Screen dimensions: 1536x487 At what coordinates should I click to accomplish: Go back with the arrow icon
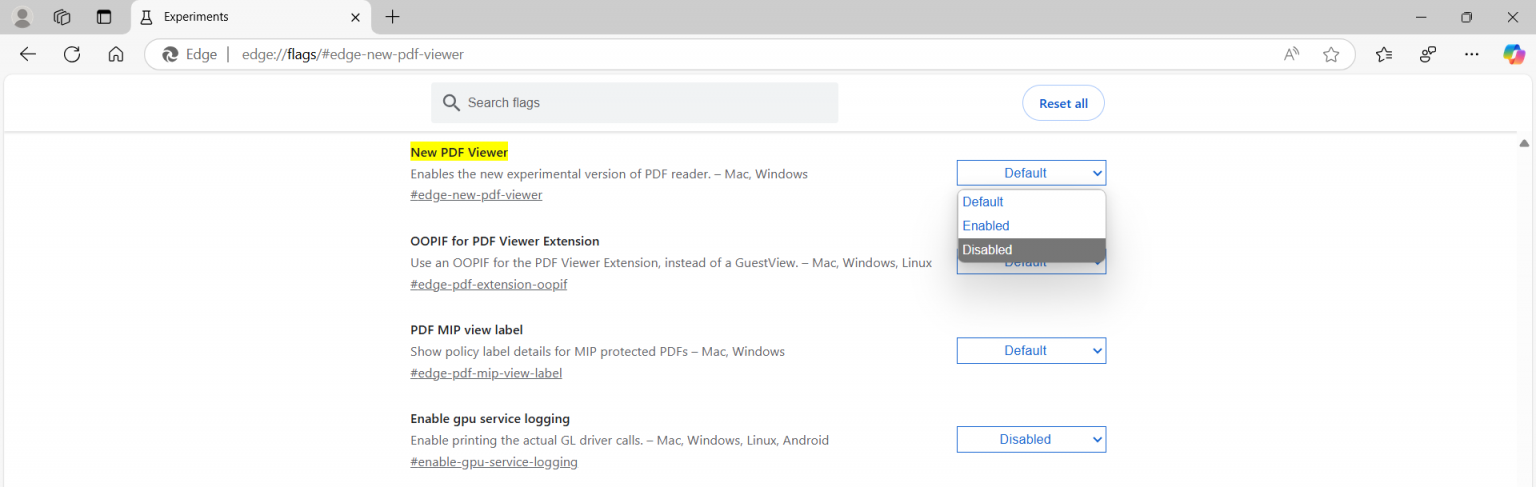click(28, 54)
